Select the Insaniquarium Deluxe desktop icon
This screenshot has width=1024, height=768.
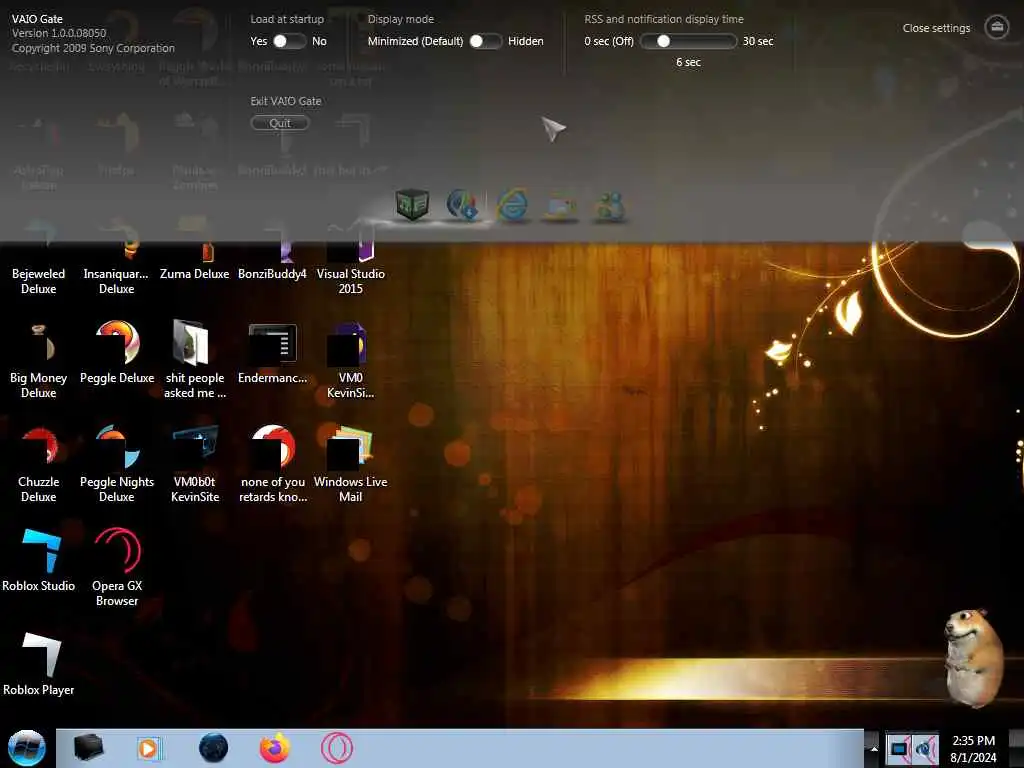pyautogui.click(x=116, y=259)
